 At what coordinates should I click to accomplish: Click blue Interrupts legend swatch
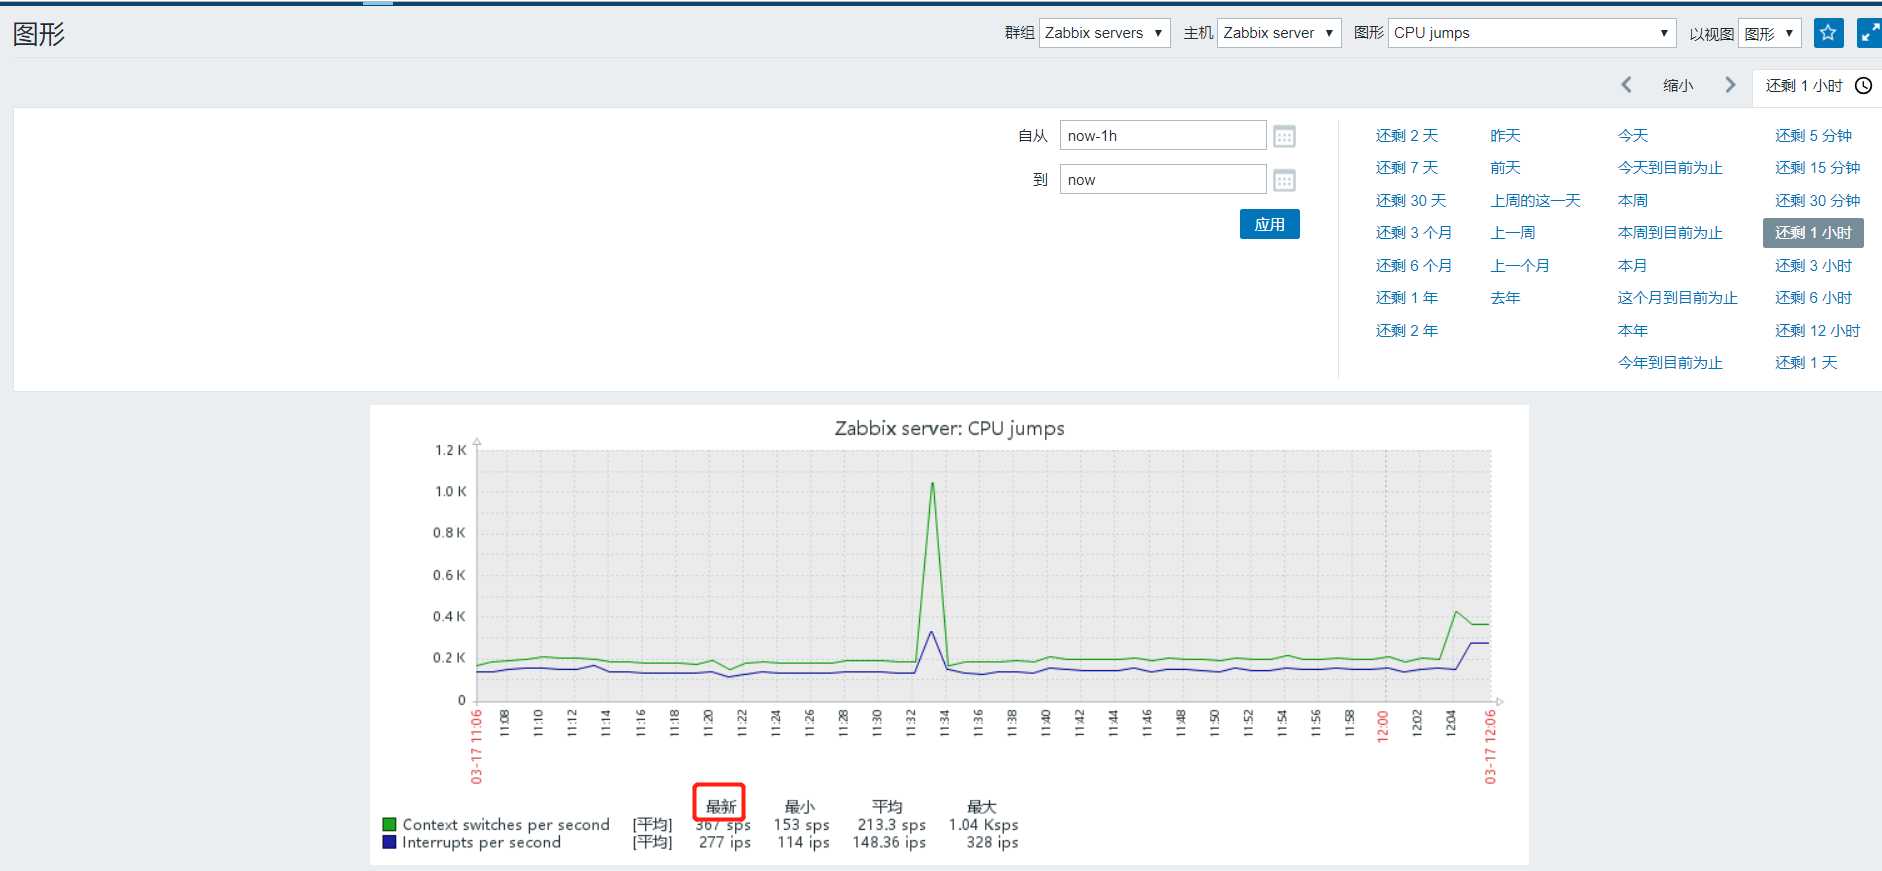coord(389,842)
